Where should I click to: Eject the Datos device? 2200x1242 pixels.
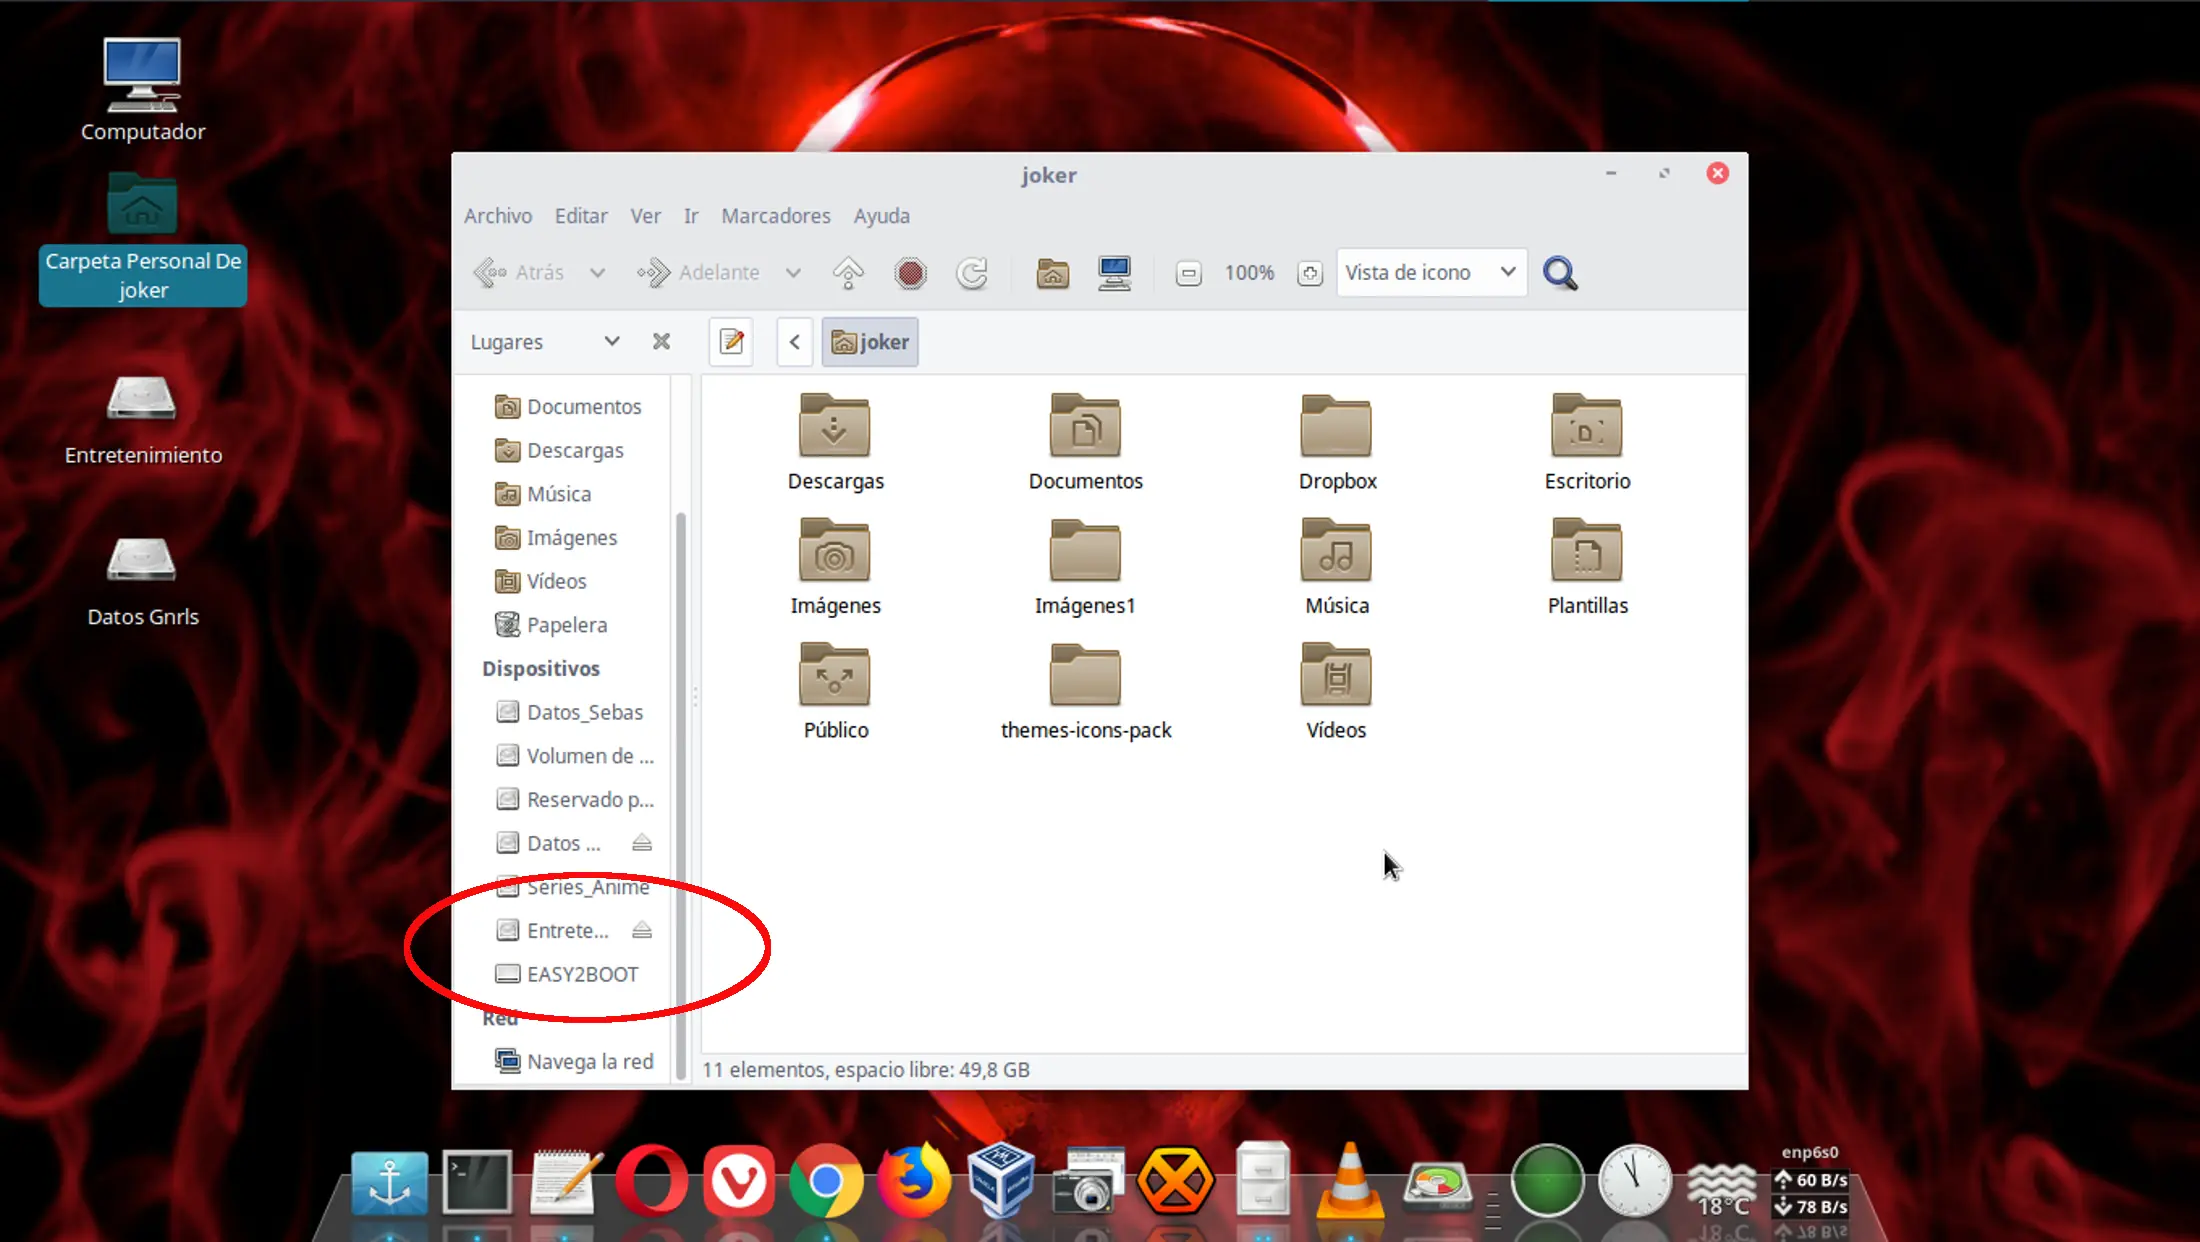641,843
